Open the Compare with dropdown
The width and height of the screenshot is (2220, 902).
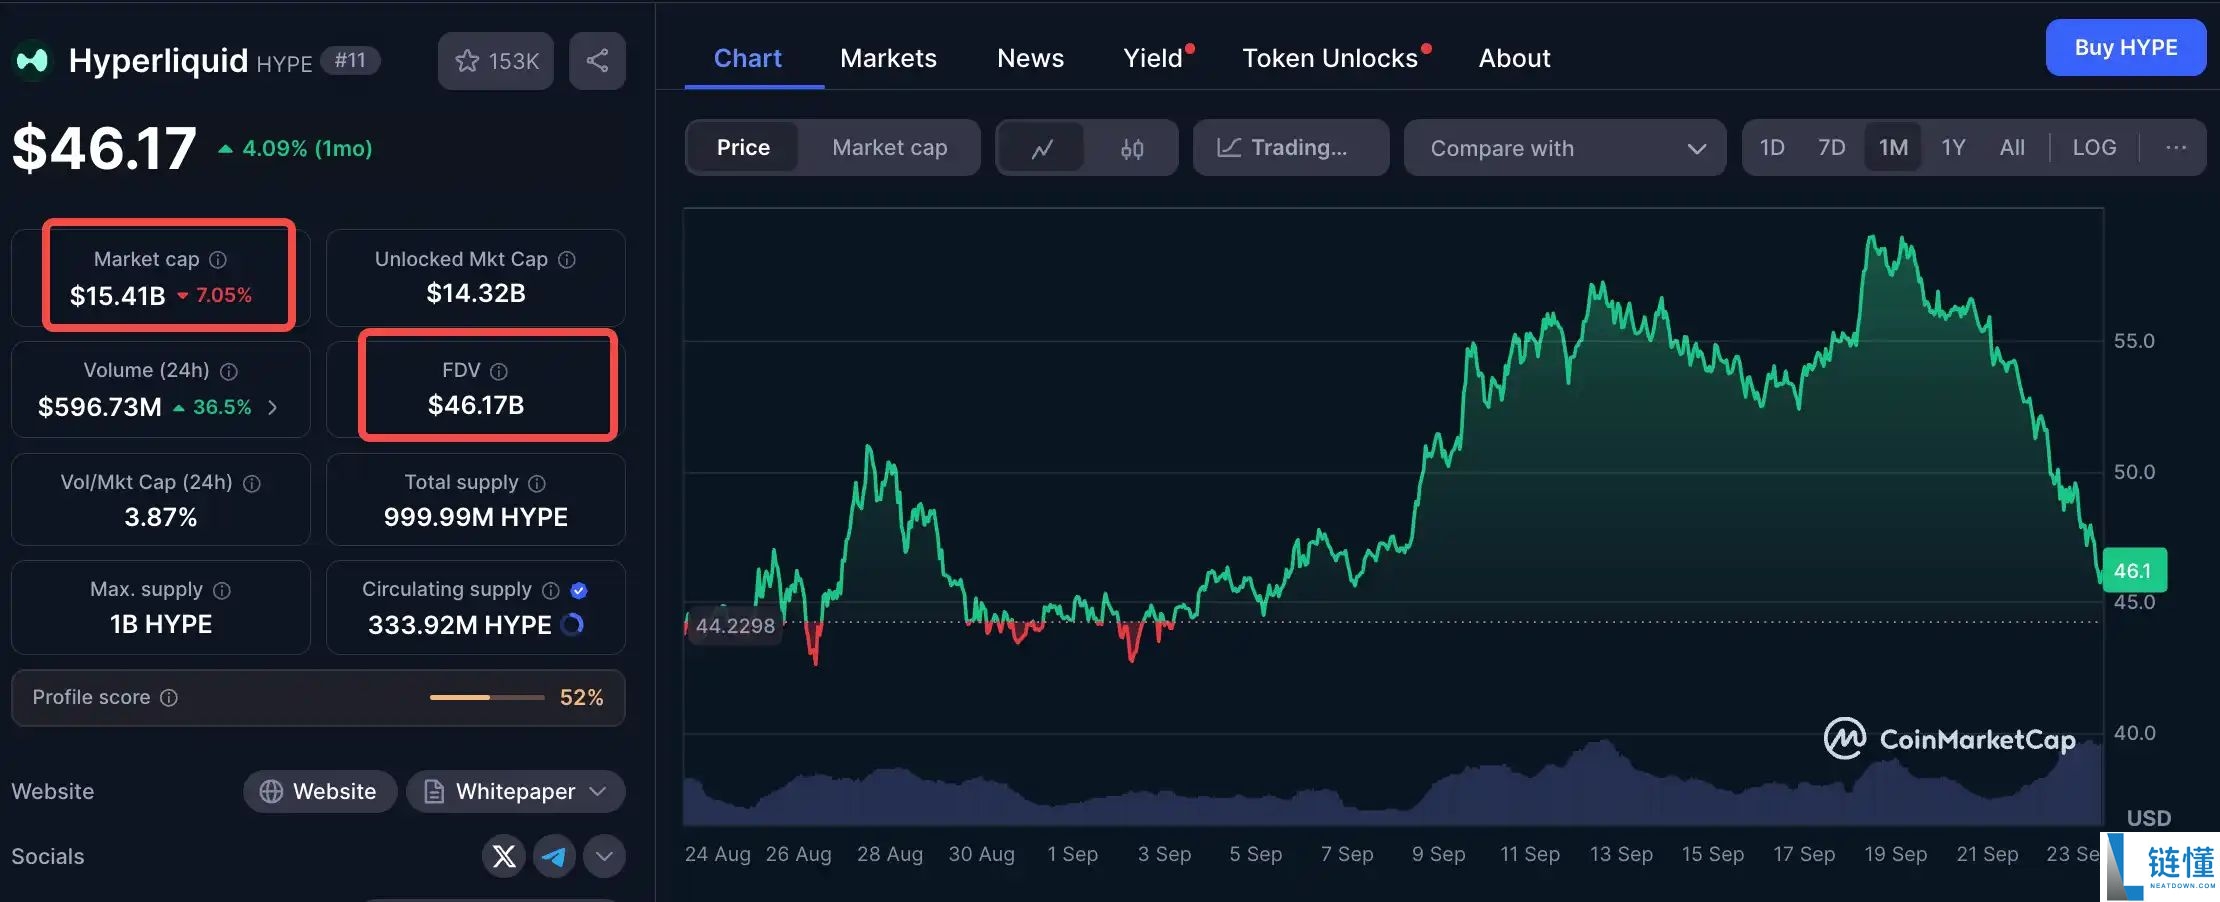pyautogui.click(x=1565, y=148)
